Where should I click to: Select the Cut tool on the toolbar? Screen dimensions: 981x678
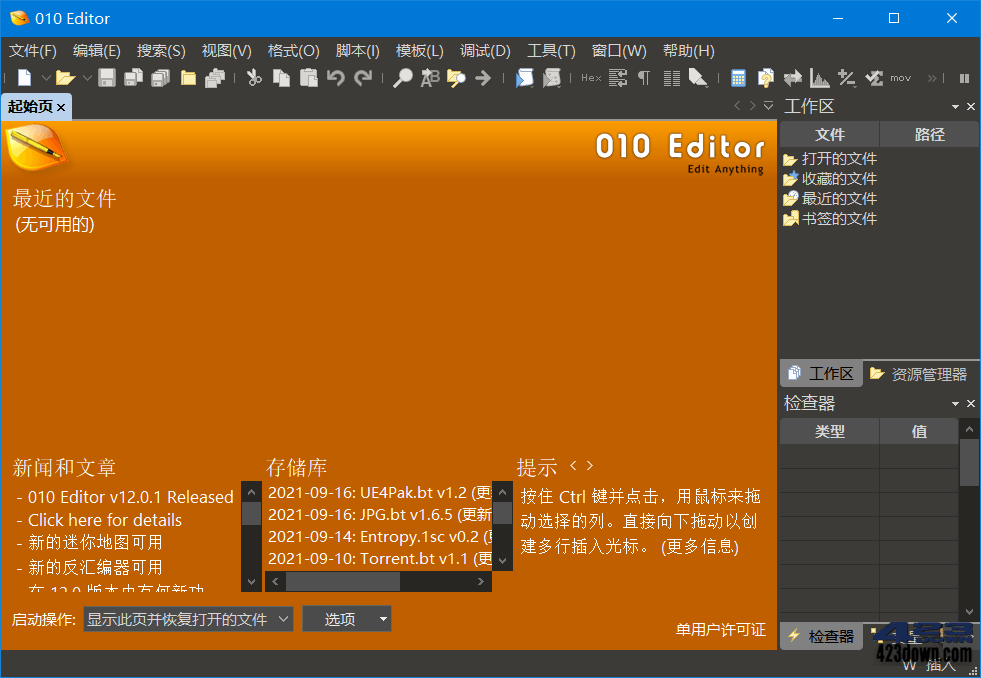254,77
